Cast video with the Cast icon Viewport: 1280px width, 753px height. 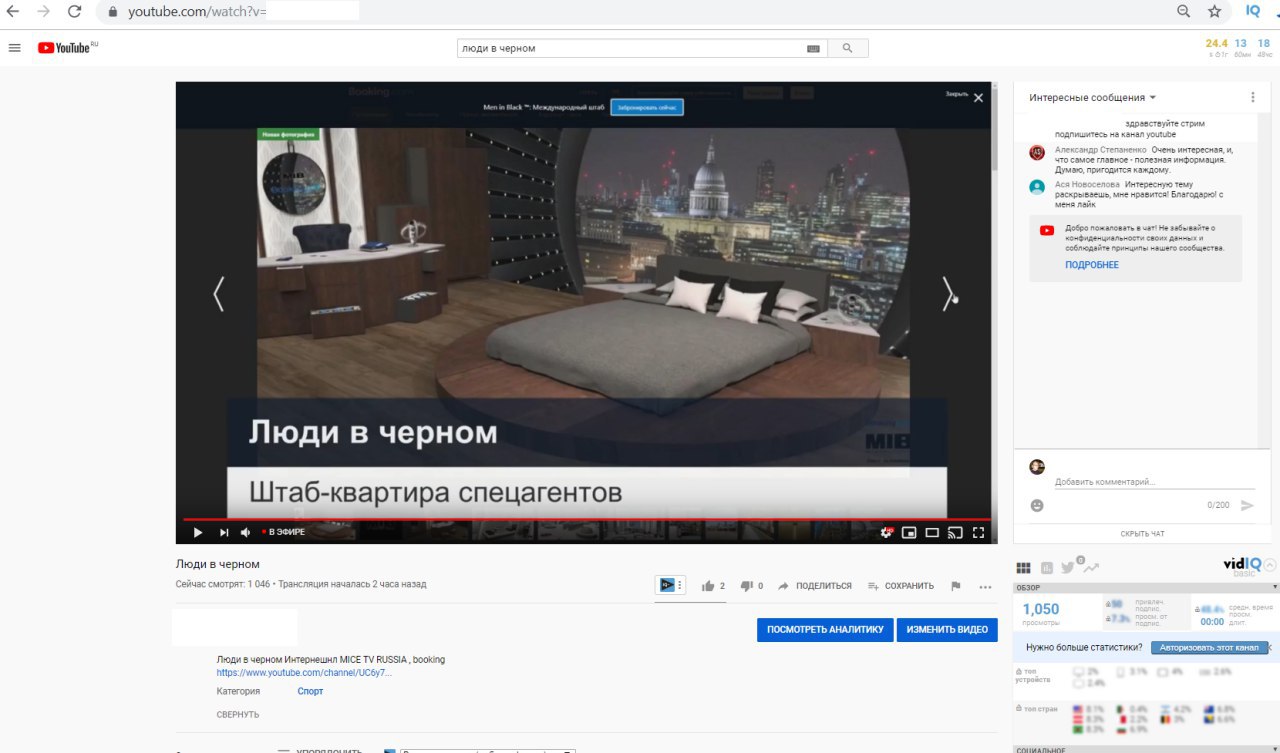955,532
